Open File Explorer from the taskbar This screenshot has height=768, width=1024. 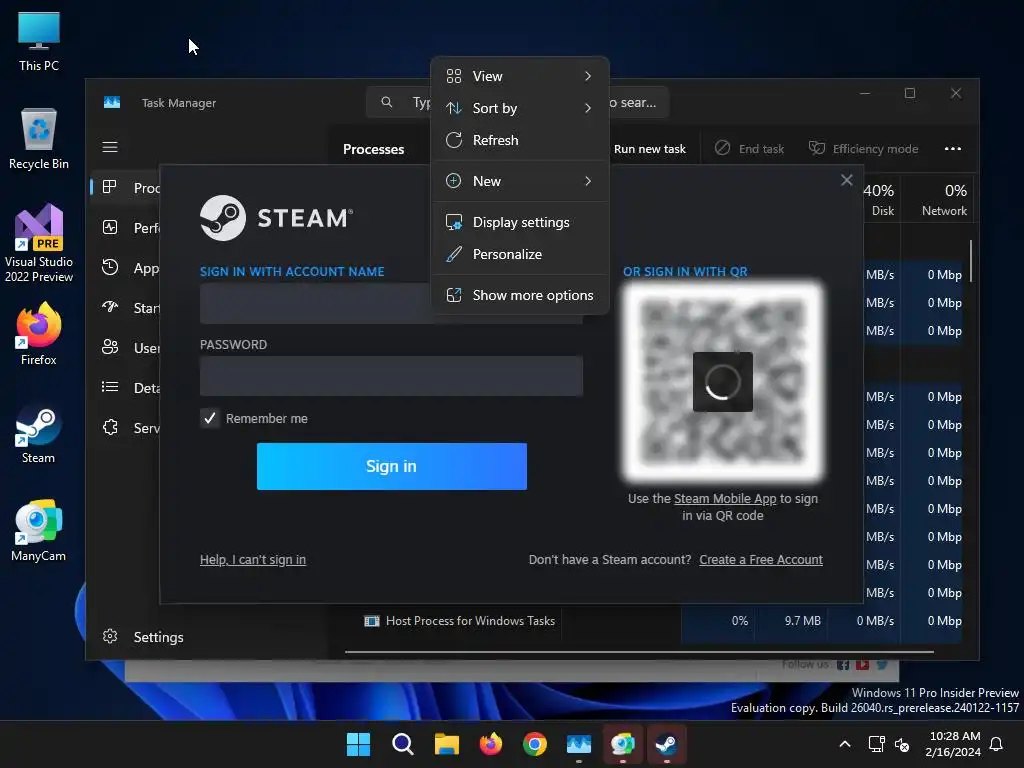coord(447,744)
